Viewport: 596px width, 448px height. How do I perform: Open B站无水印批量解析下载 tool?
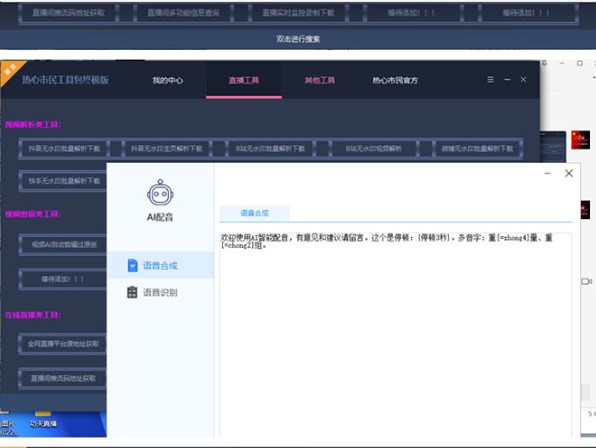(270, 148)
